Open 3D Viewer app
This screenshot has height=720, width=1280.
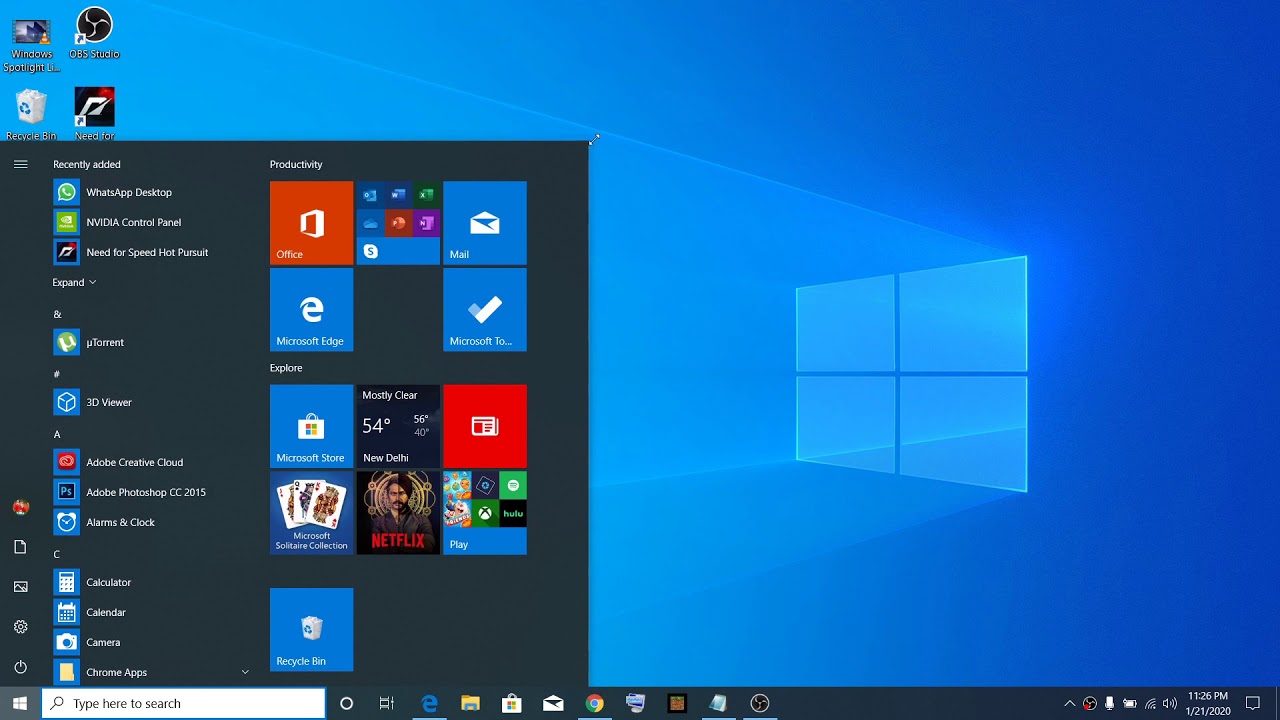coord(150,402)
